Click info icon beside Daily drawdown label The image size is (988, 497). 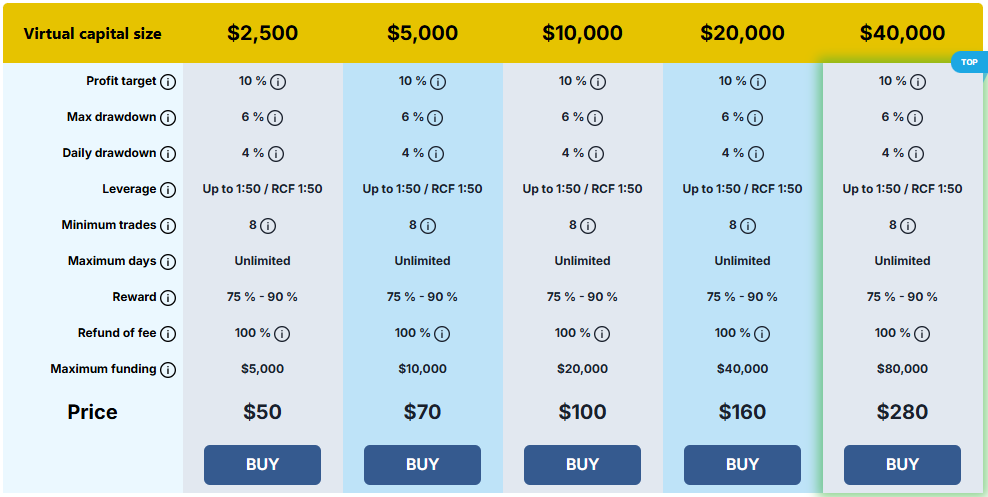168,154
